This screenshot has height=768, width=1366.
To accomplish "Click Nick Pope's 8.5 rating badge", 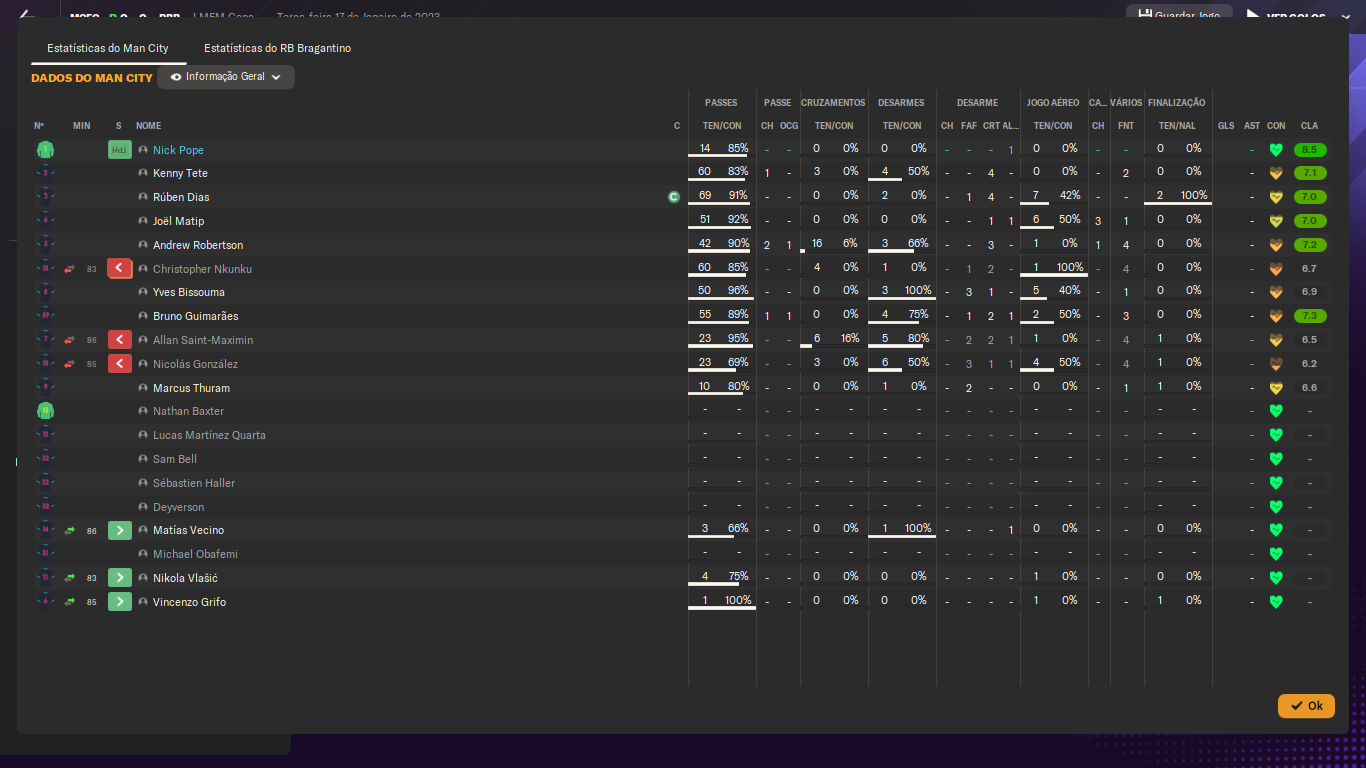I will [1310, 150].
